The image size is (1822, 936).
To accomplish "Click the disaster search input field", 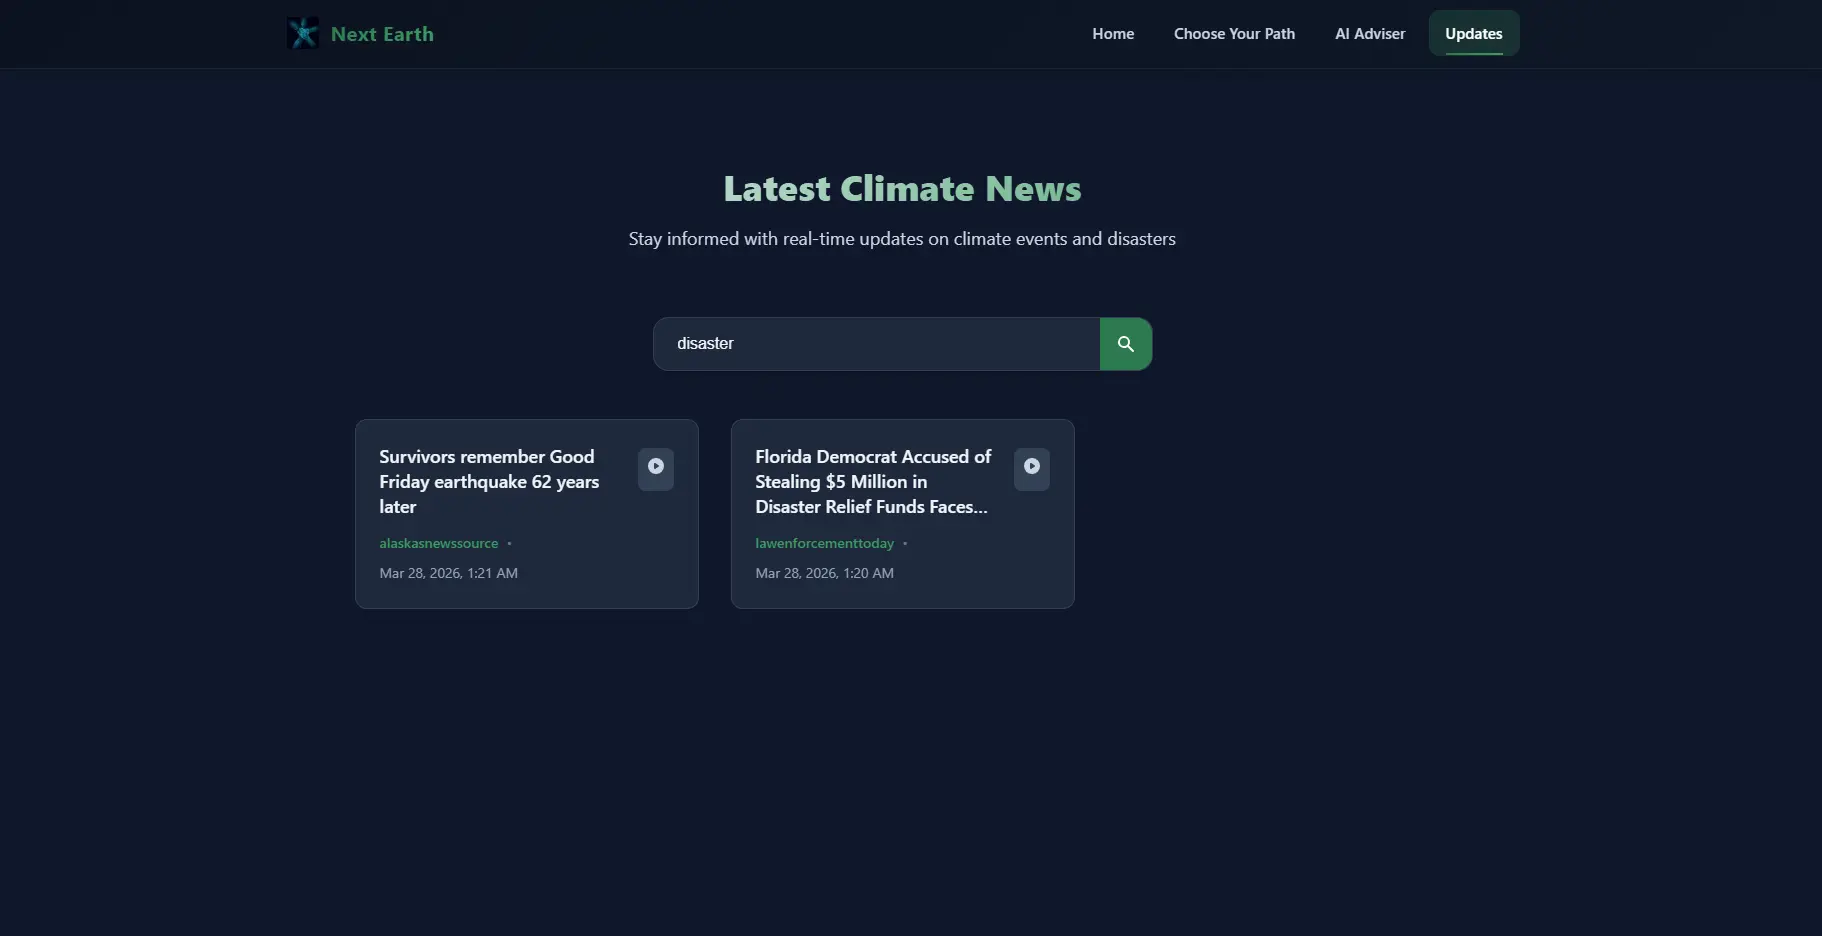I will [x=875, y=343].
